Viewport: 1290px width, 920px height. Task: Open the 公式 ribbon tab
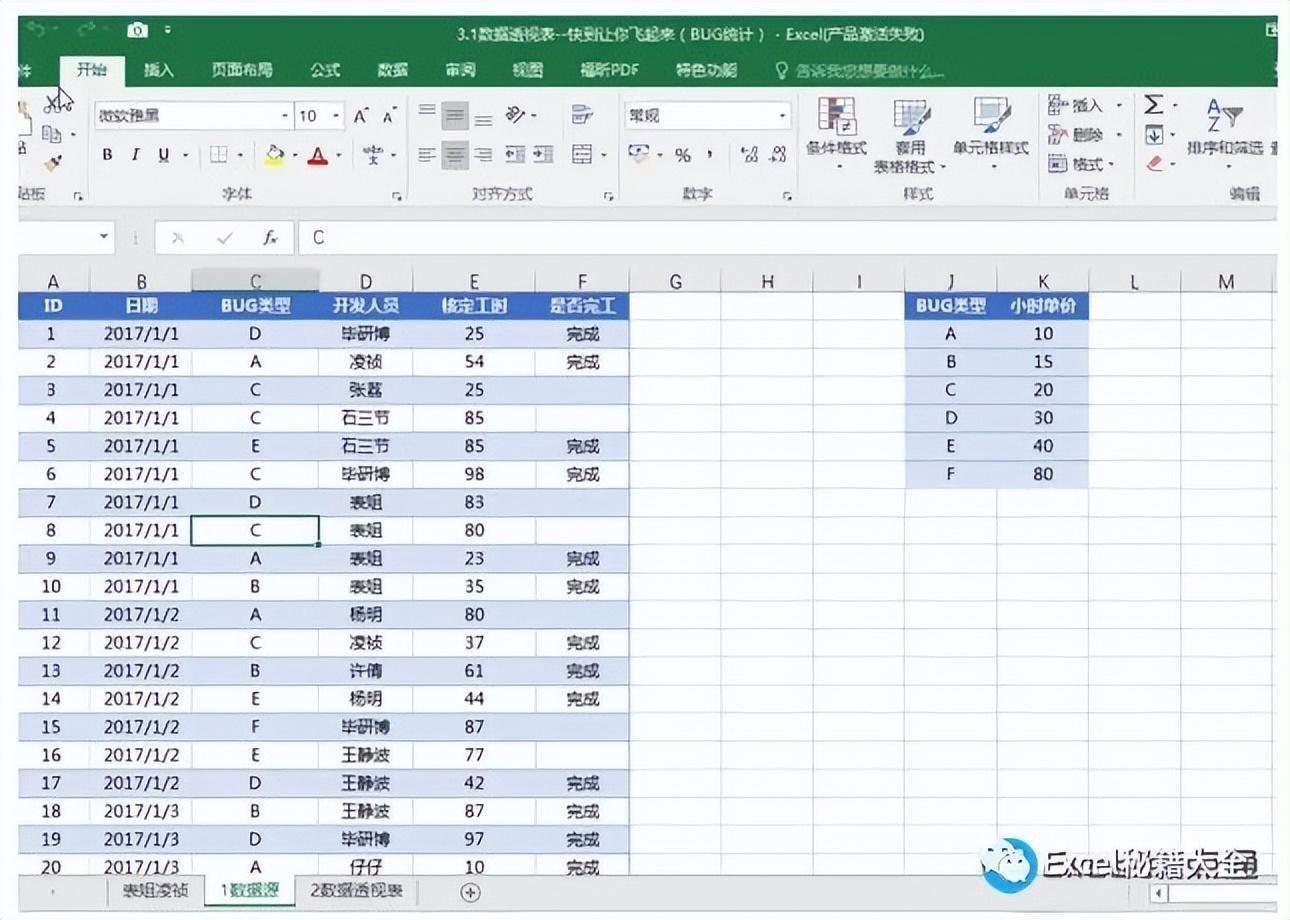click(325, 70)
